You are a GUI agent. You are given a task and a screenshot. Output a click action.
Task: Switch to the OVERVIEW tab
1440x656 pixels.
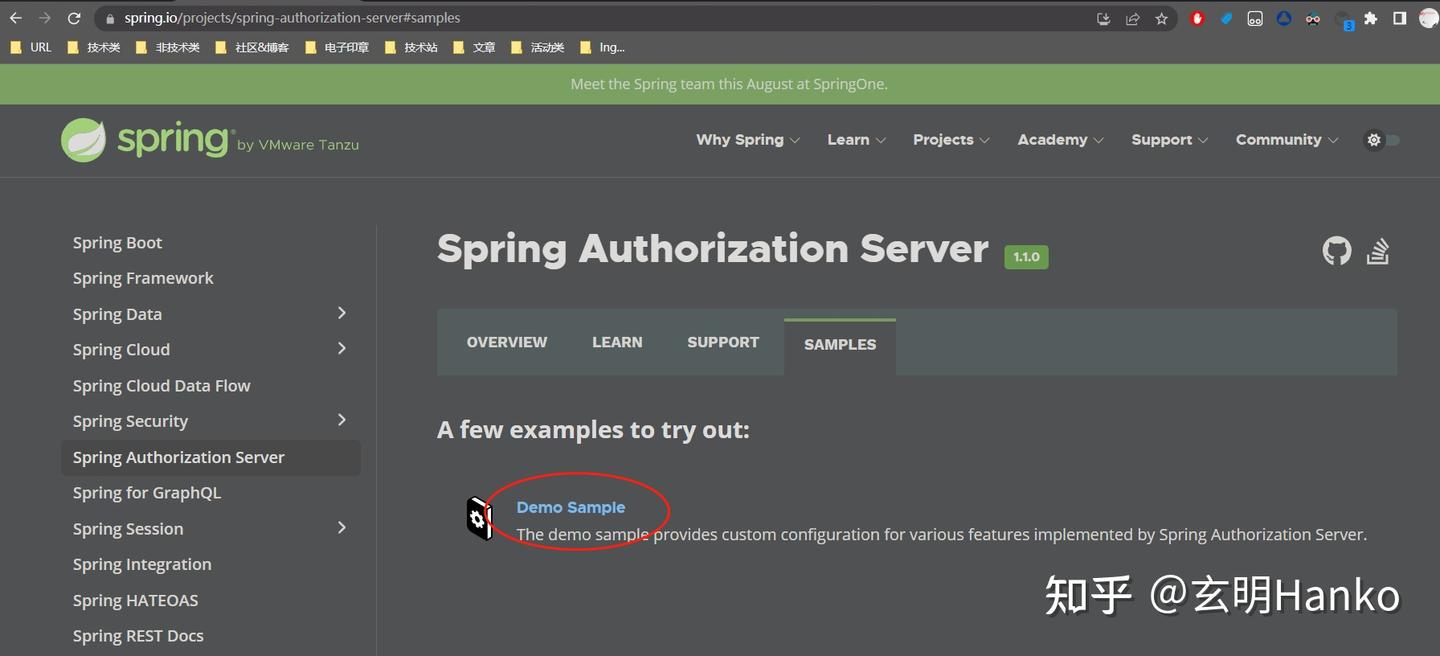(507, 342)
